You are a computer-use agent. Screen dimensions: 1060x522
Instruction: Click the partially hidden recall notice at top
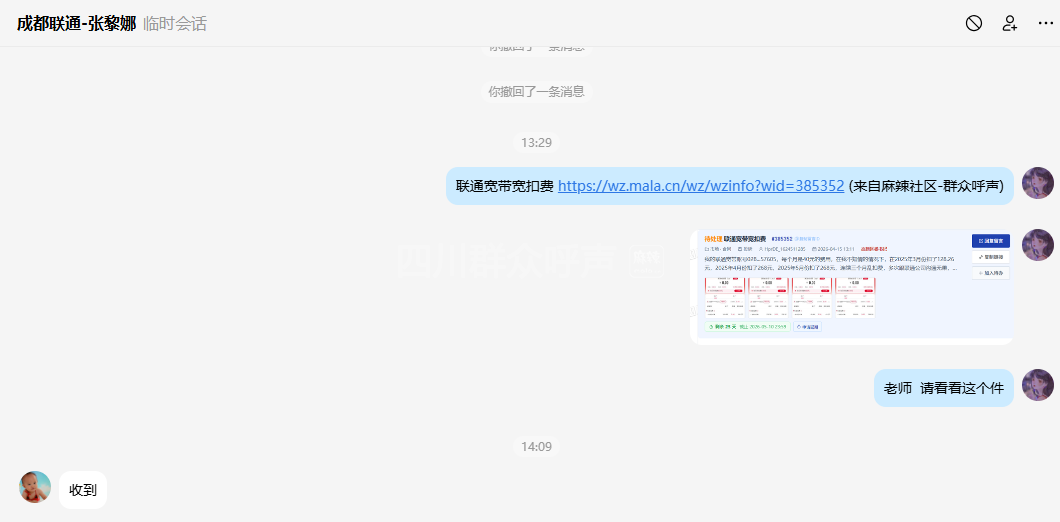[x=536, y=49]
